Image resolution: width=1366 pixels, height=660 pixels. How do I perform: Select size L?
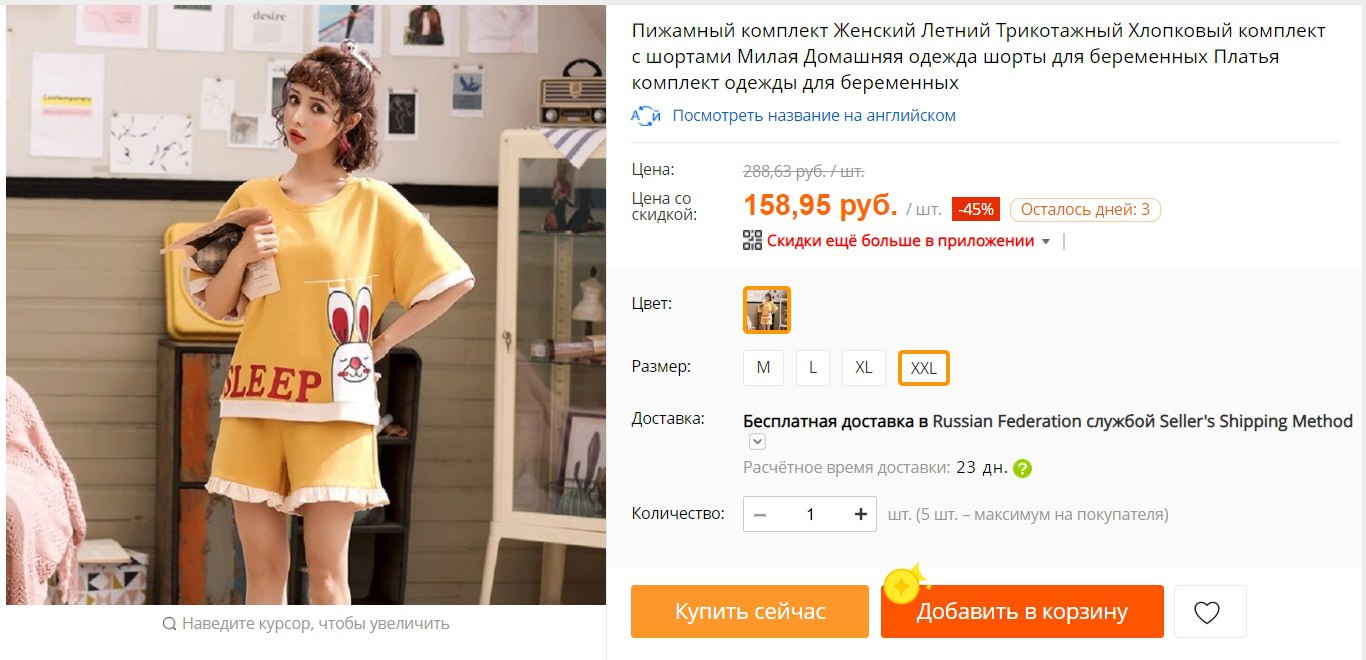[813, 368]
